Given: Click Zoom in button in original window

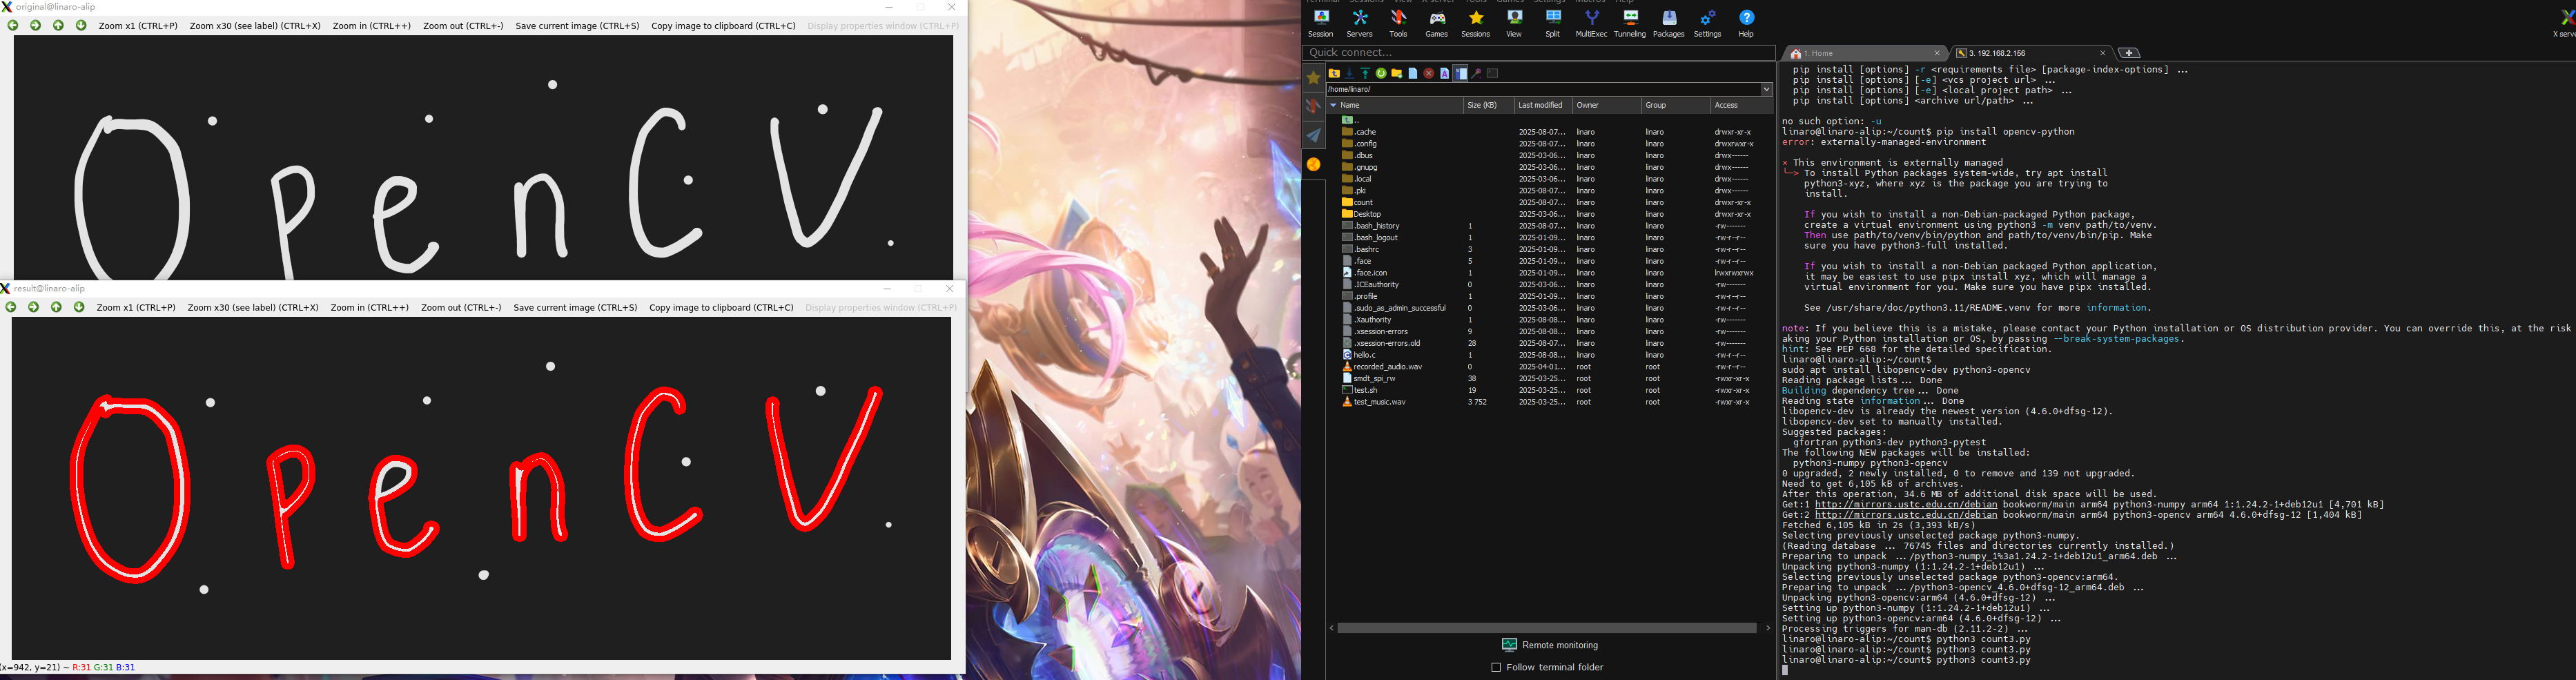Looking at the screenshot, I should click(x=371, y=26).
